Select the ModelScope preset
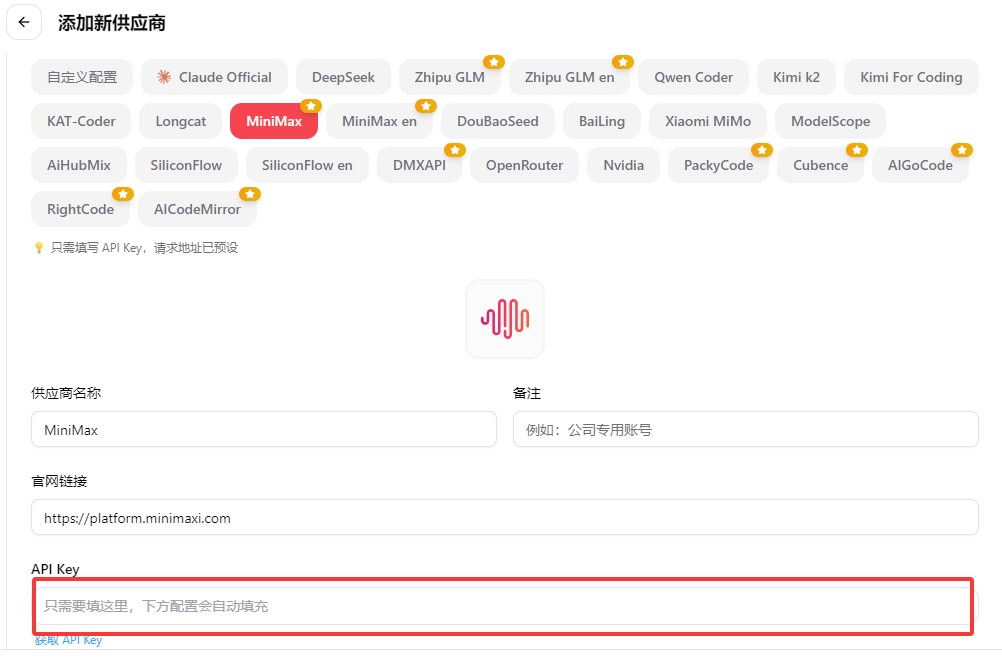The height and width of the screenshot is (661, 1002). 831,121
